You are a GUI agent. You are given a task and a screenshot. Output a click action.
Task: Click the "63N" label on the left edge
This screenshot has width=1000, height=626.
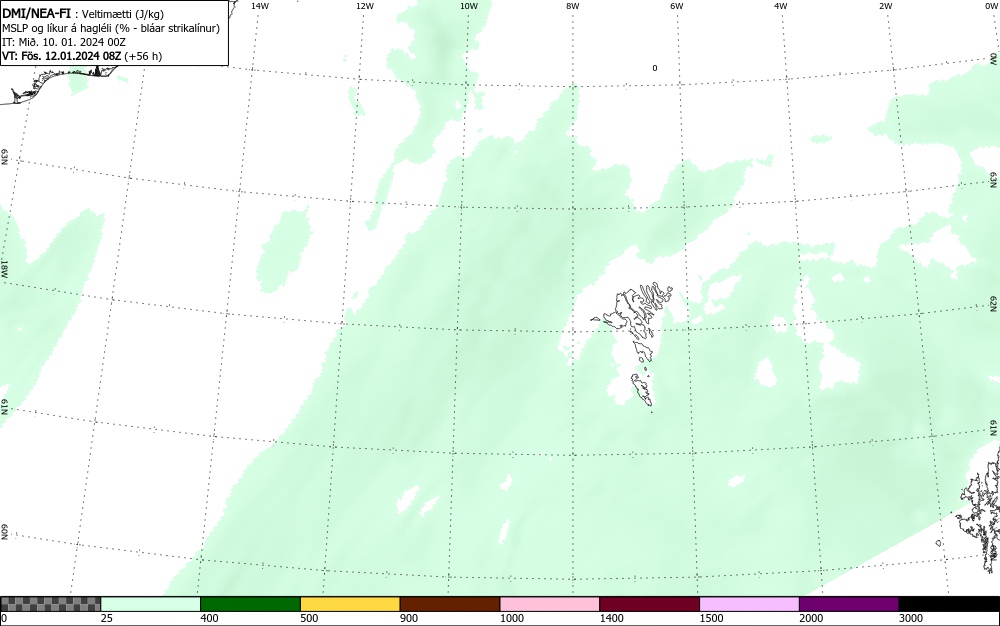click(4, 157)
